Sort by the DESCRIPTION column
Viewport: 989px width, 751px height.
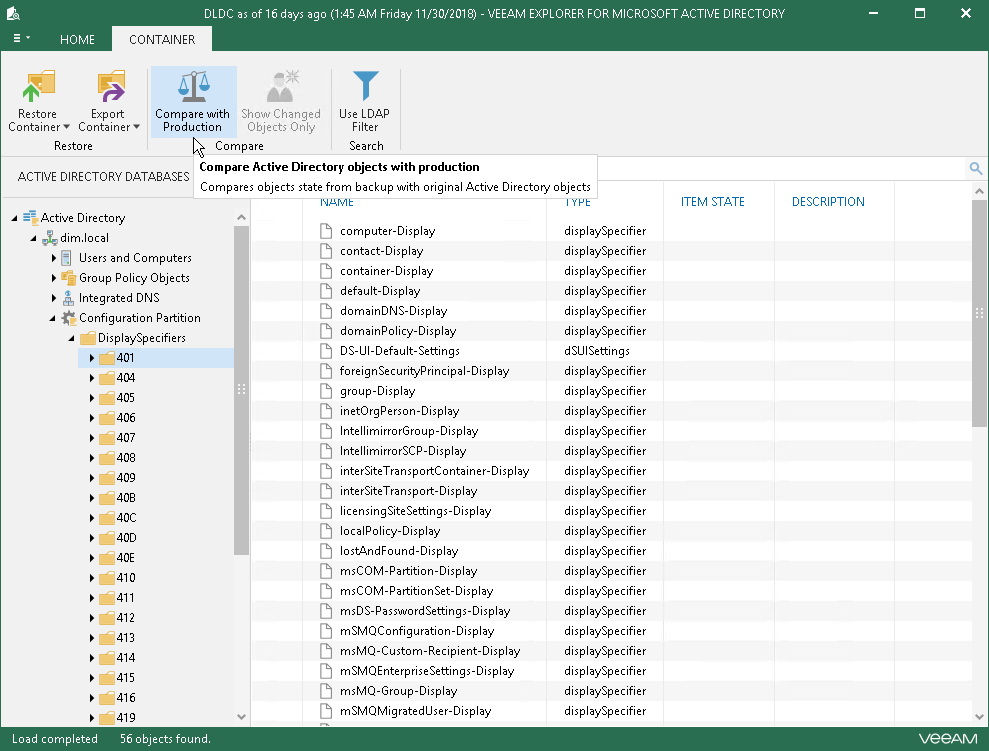828,202
